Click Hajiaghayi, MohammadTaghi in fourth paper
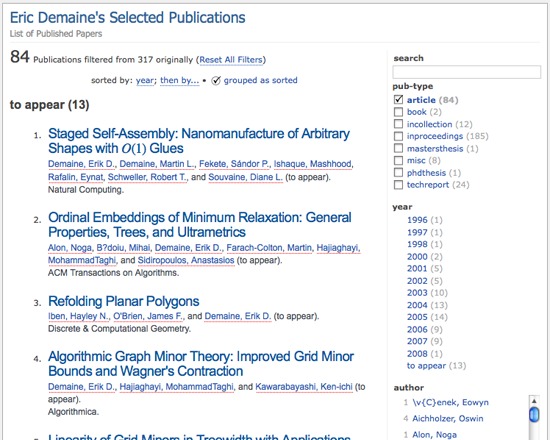 click(x=176, y=387)
